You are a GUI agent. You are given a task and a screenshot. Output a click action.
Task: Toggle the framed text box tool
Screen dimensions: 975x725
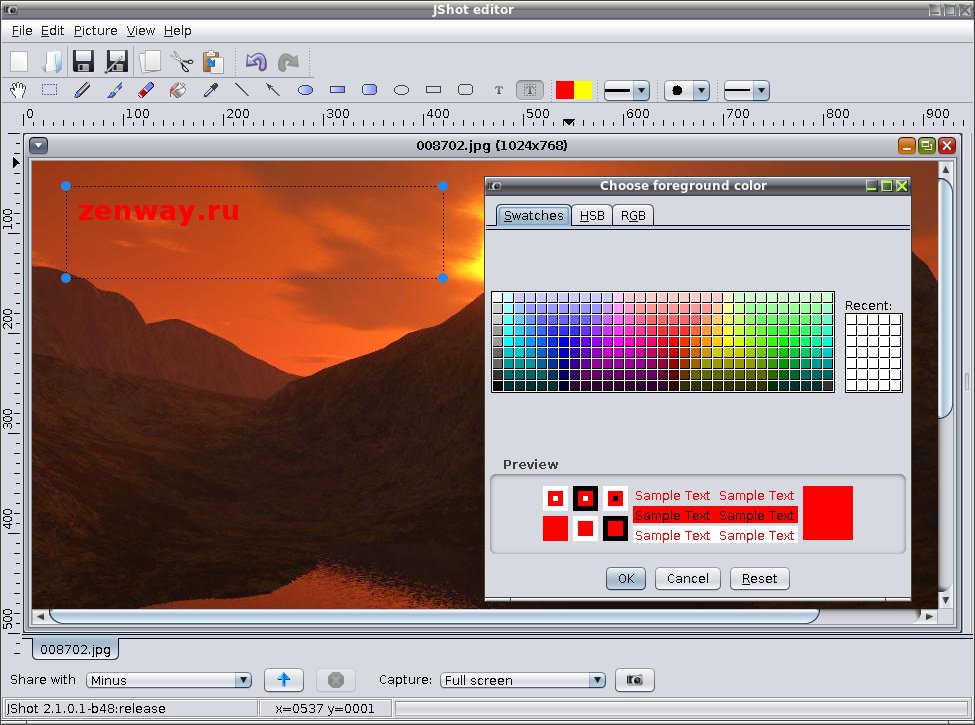(x=530, y=90)
